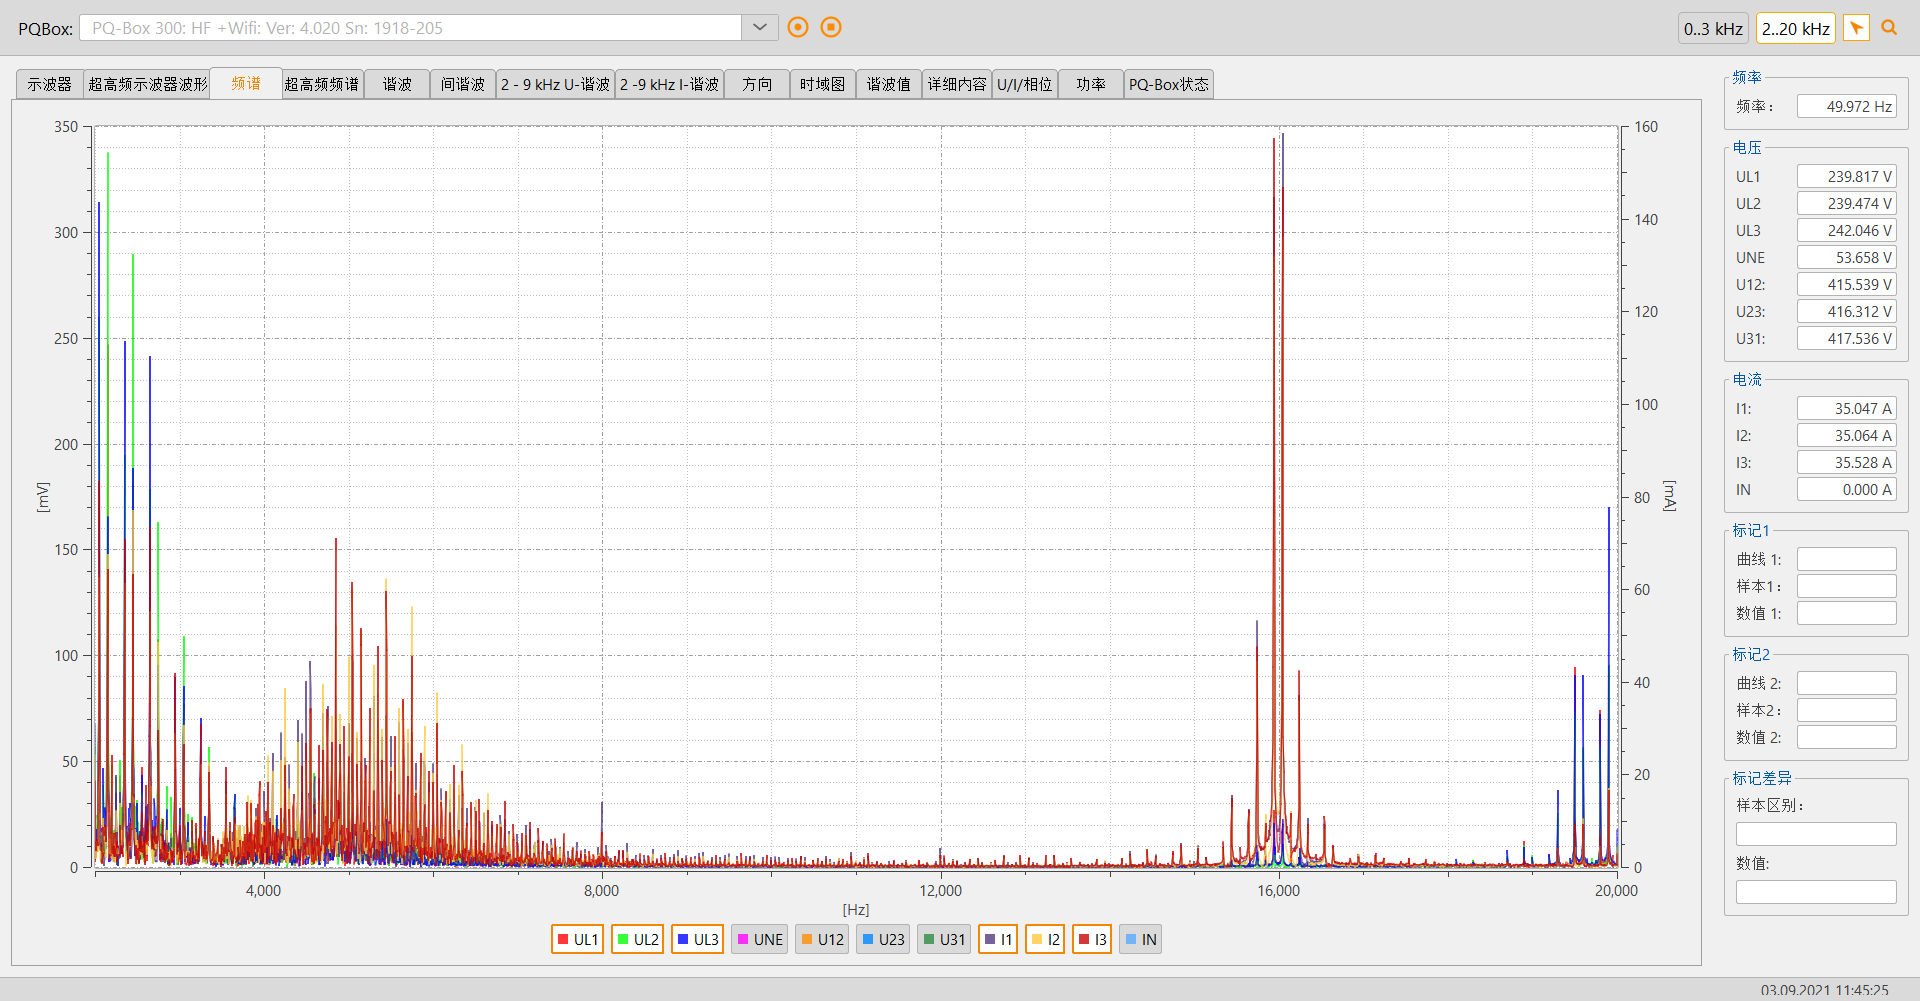This screenshot has height=1001, width=1920.
Task: Click the I3 red color legend swatch
Action: [x=1084, y=939]
